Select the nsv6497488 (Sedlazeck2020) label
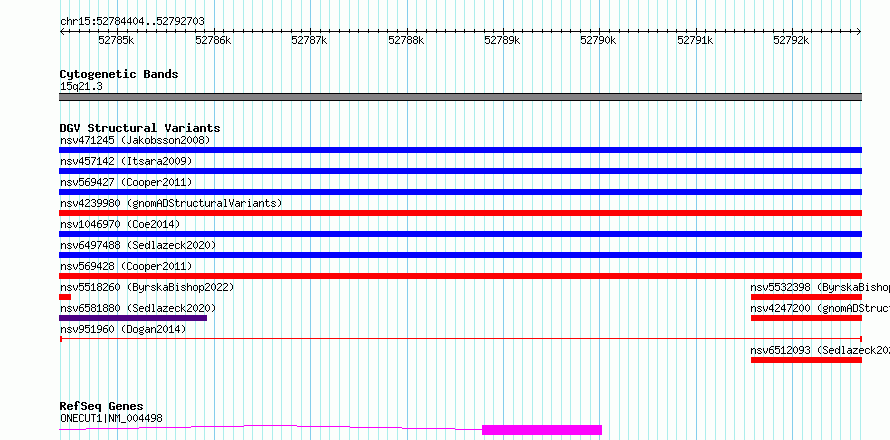The height and width of the screenshot is (440, 890). point(138,245)
